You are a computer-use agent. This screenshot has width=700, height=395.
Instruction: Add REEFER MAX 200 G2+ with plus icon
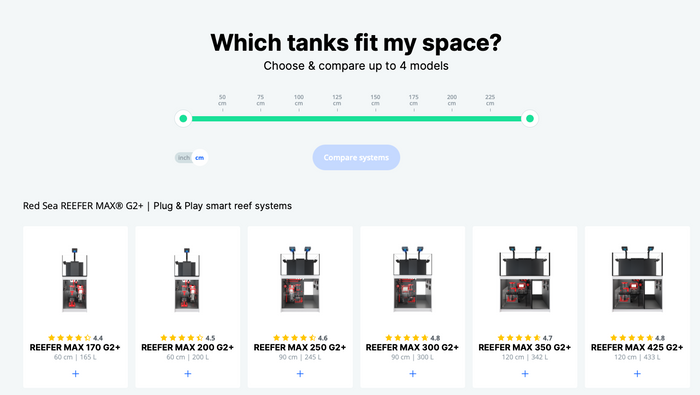188,374
